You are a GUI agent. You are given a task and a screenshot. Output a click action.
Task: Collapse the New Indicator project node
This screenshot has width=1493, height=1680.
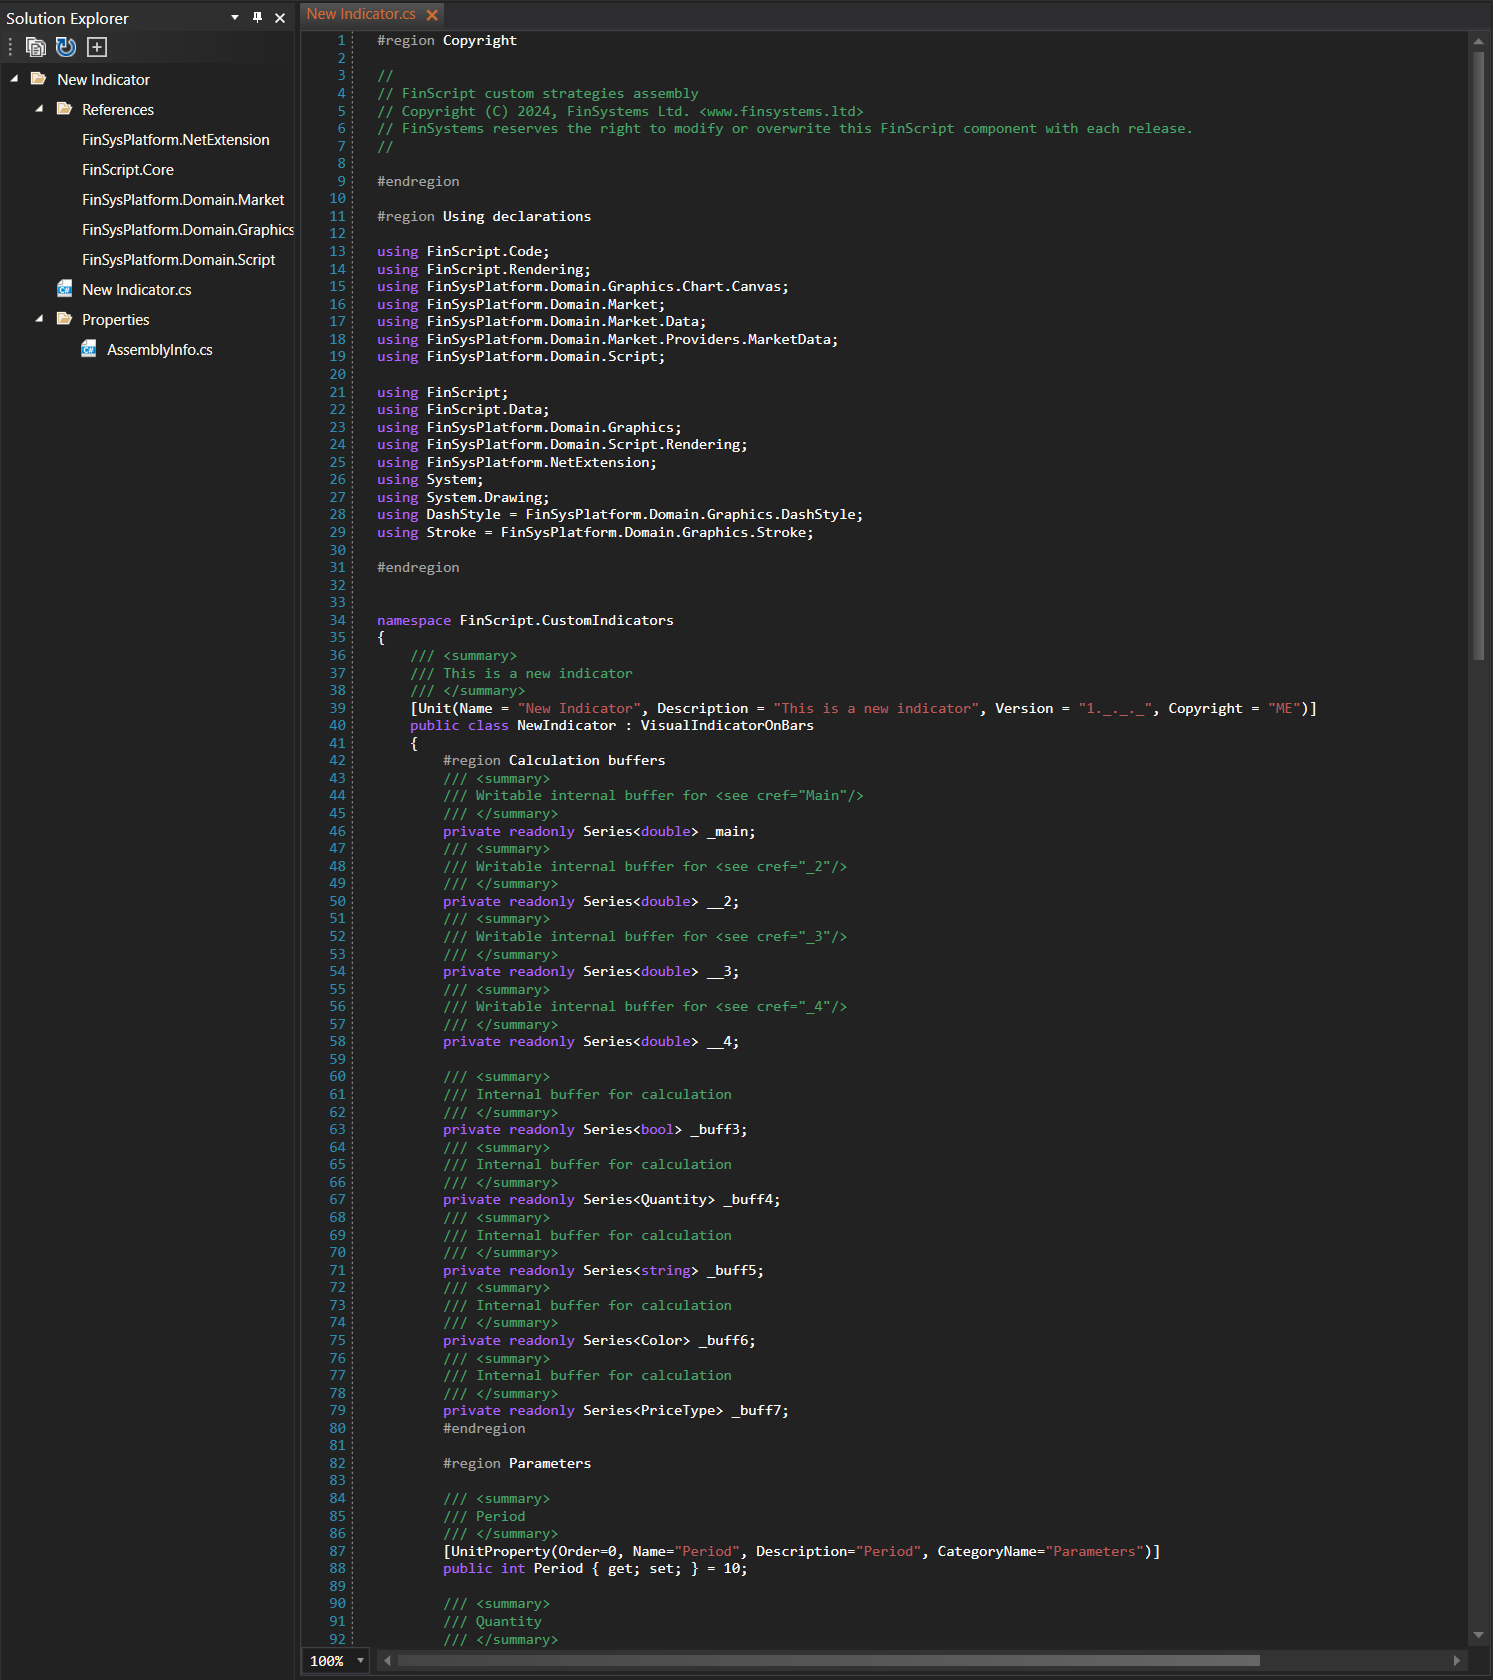coord(14,79)
